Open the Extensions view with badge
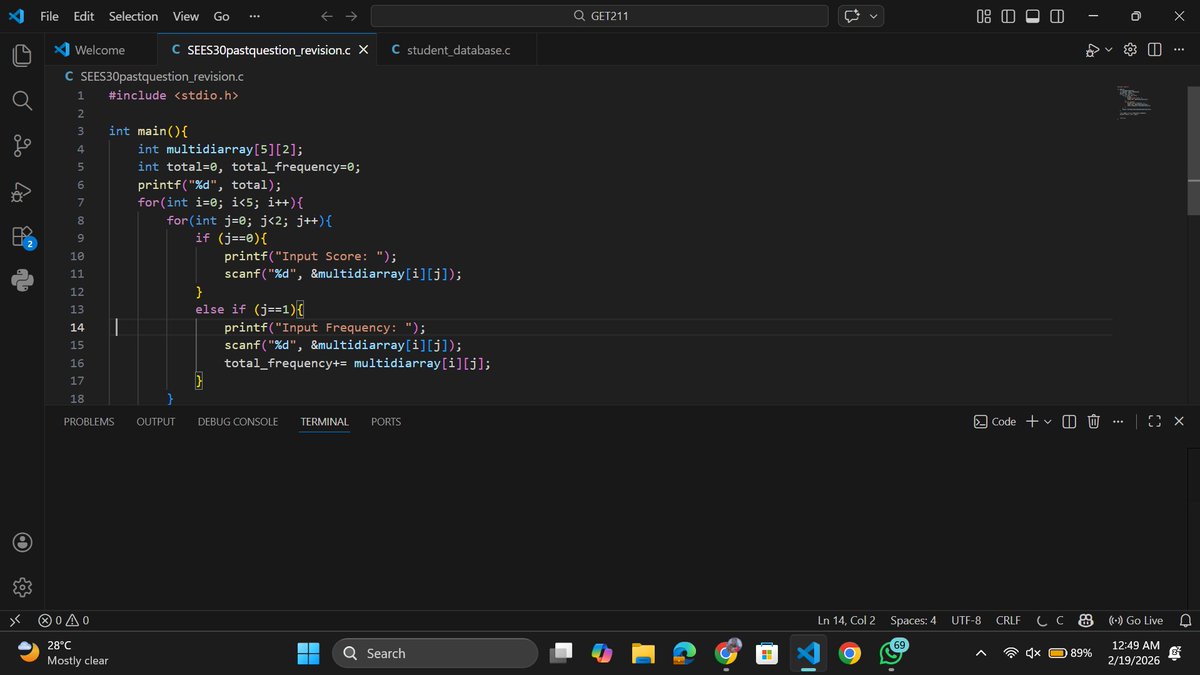This screenshot has width=1200, height=675. [22, 237]
